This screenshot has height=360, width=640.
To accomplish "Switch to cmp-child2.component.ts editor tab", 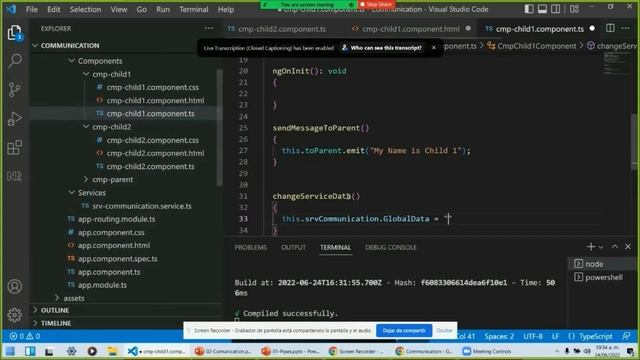I will pos(282,29).
